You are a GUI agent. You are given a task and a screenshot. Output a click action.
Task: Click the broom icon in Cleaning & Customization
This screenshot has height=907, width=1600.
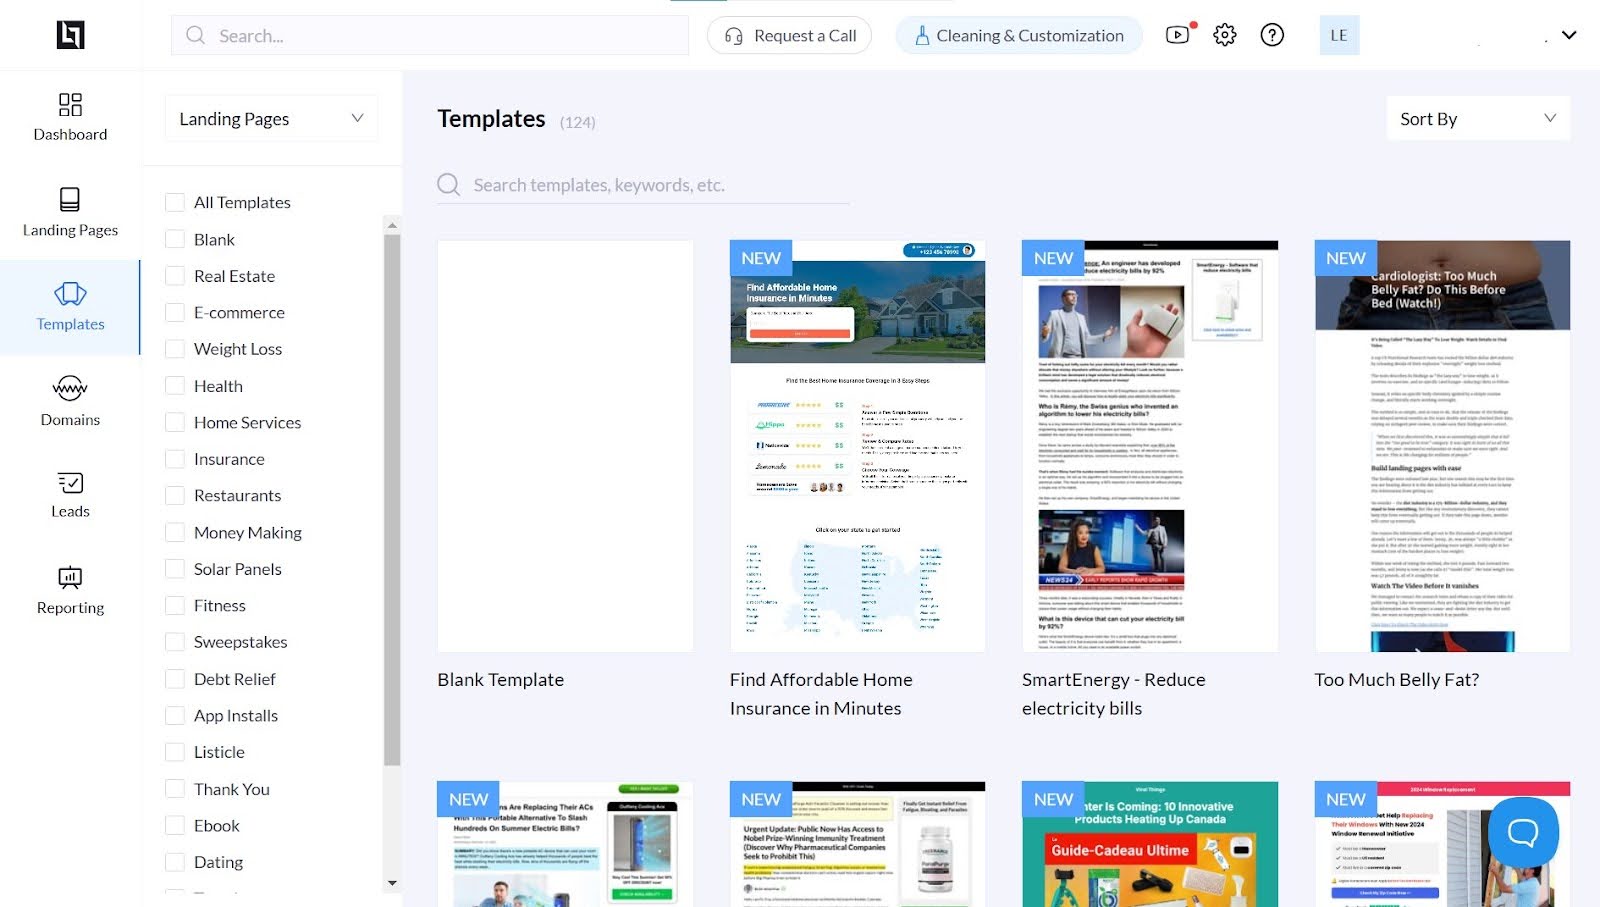tap(922, 36)
